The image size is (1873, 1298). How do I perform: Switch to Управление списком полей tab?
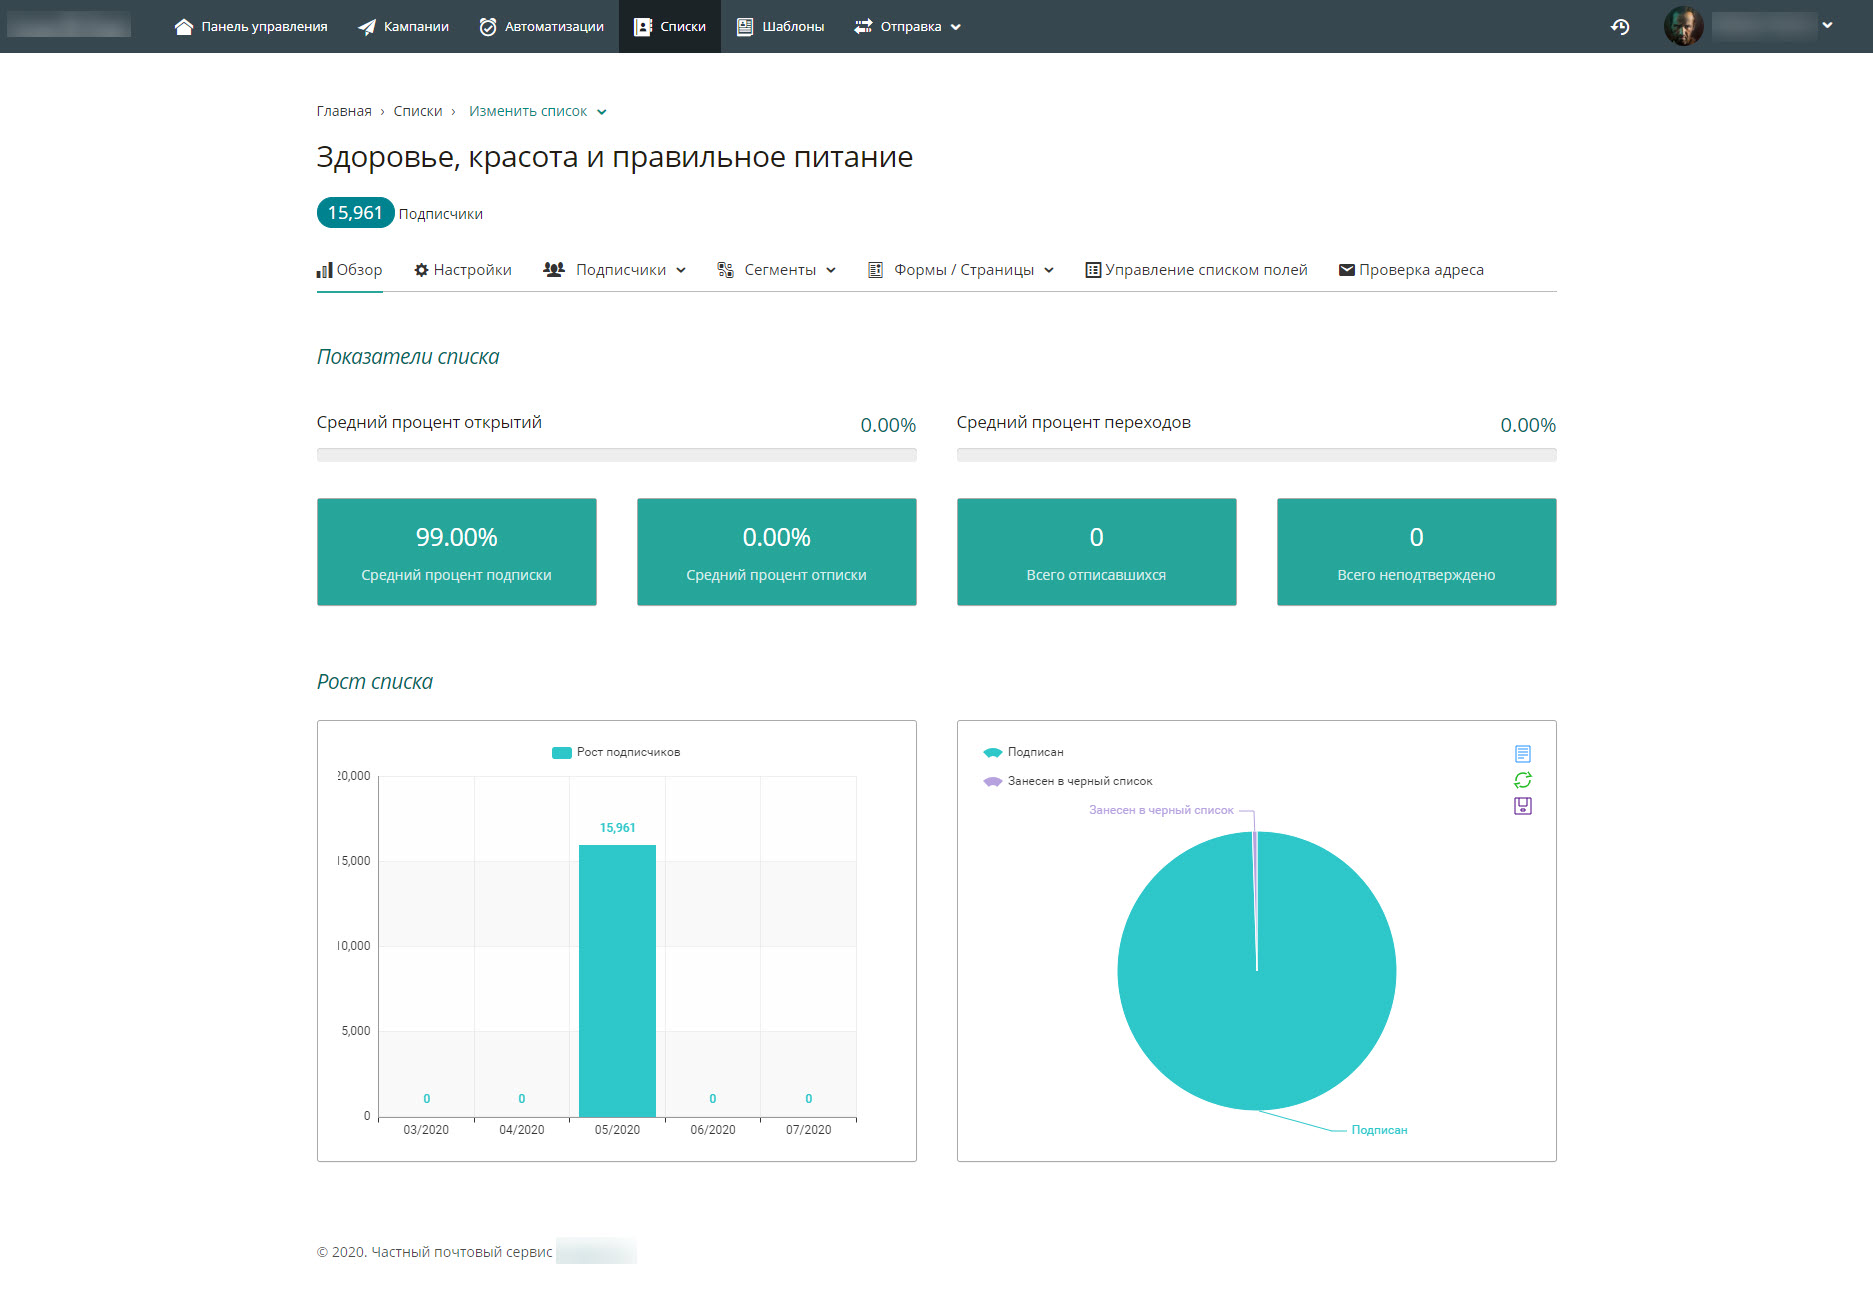1196,270
